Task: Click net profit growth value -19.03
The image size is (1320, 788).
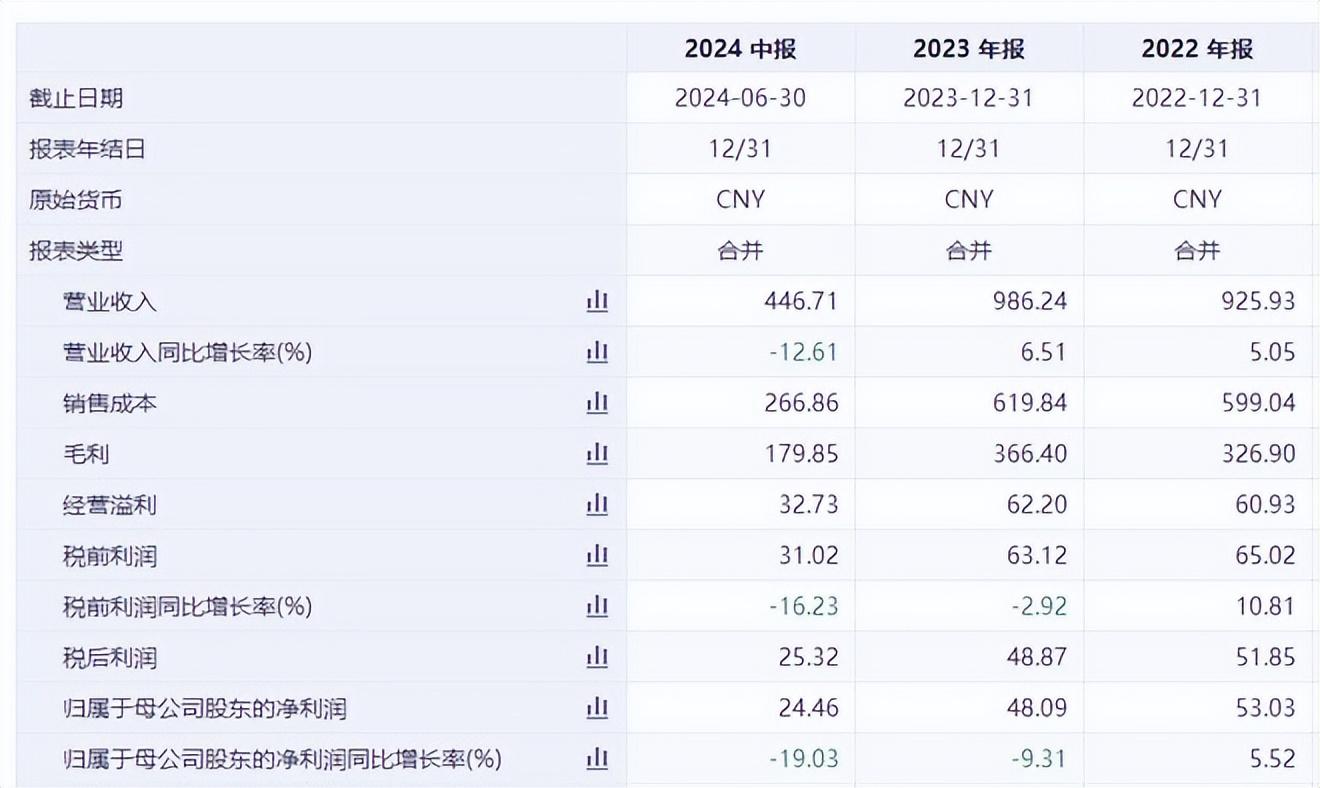Action: (x=804, y=759)
